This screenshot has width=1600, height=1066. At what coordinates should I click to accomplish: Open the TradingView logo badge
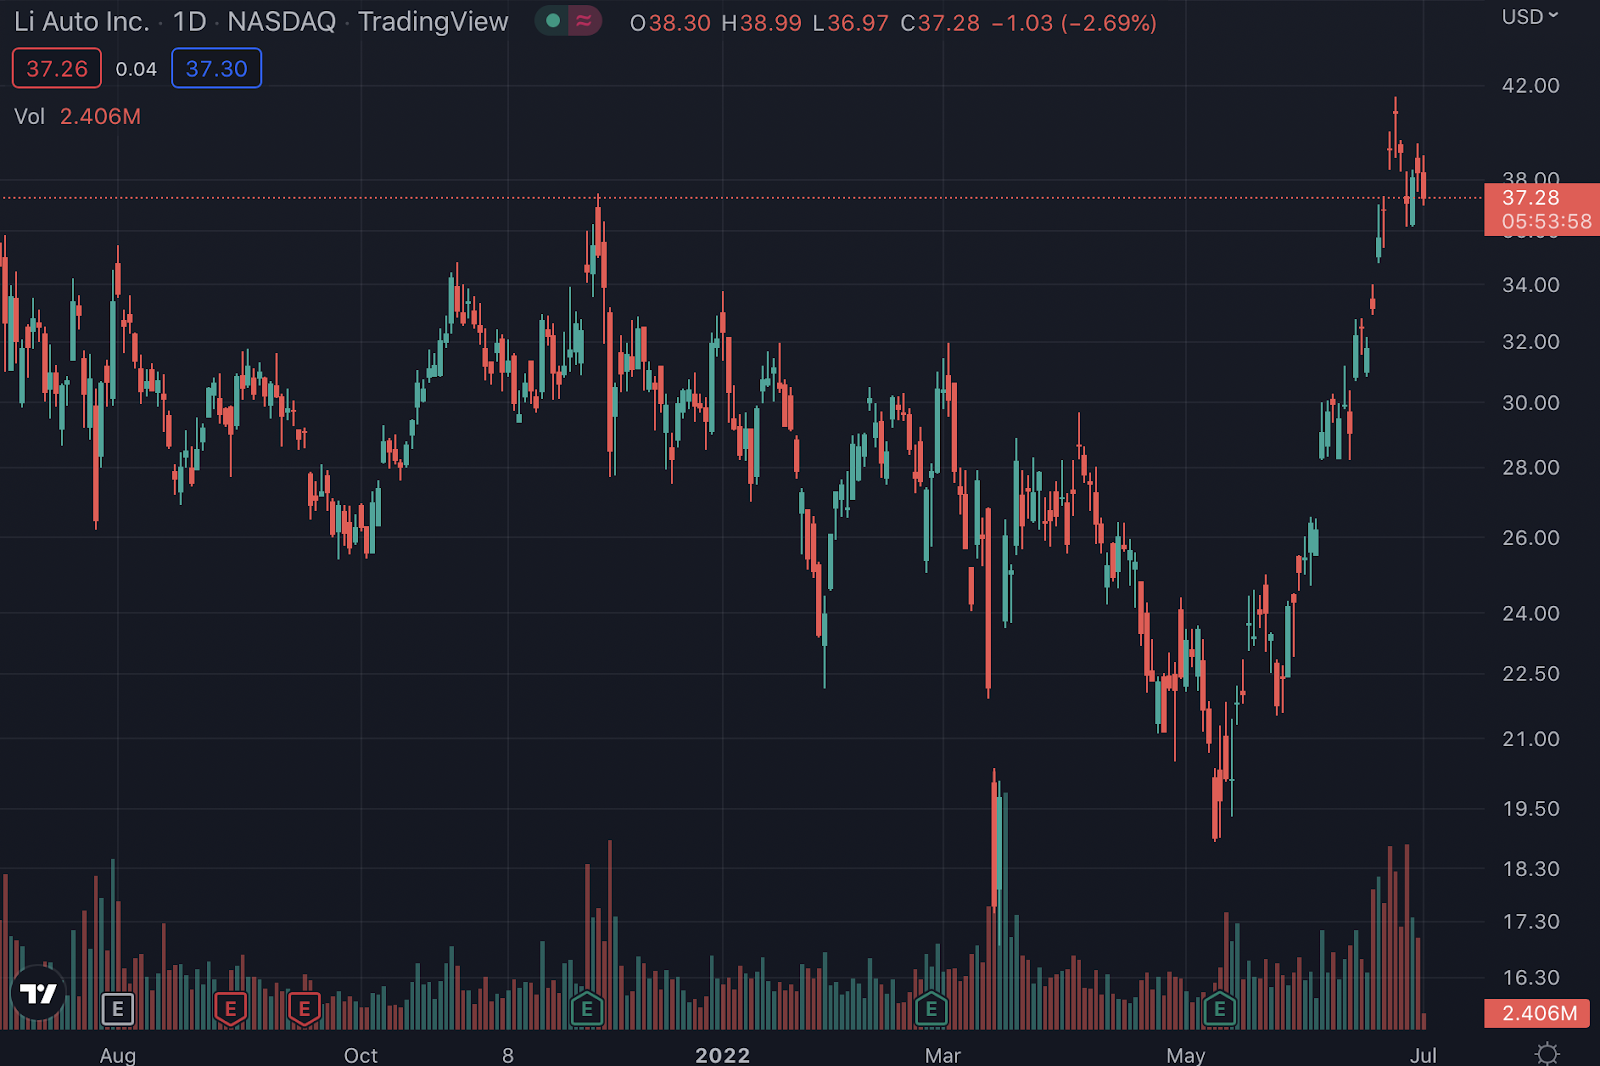[x=39, y=993]
